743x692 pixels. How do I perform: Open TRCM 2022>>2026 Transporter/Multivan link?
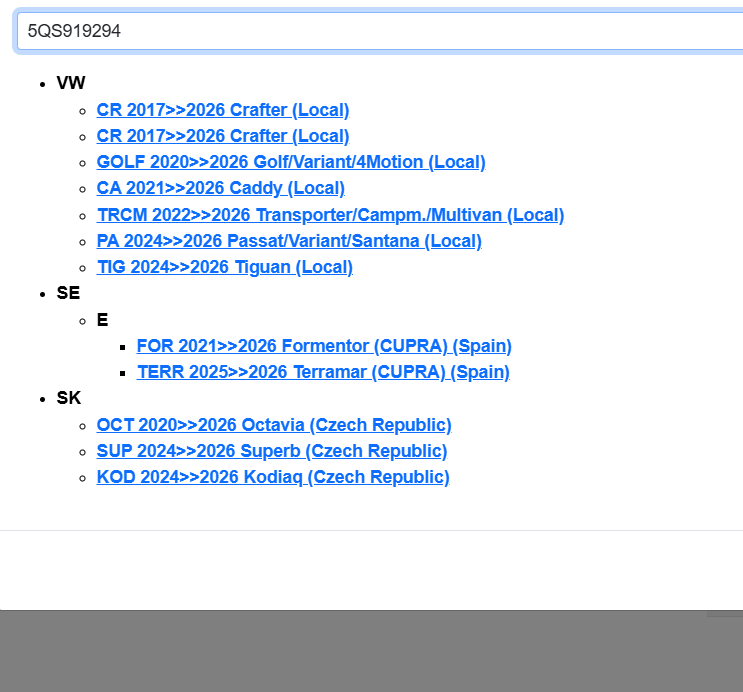point(330,215)
